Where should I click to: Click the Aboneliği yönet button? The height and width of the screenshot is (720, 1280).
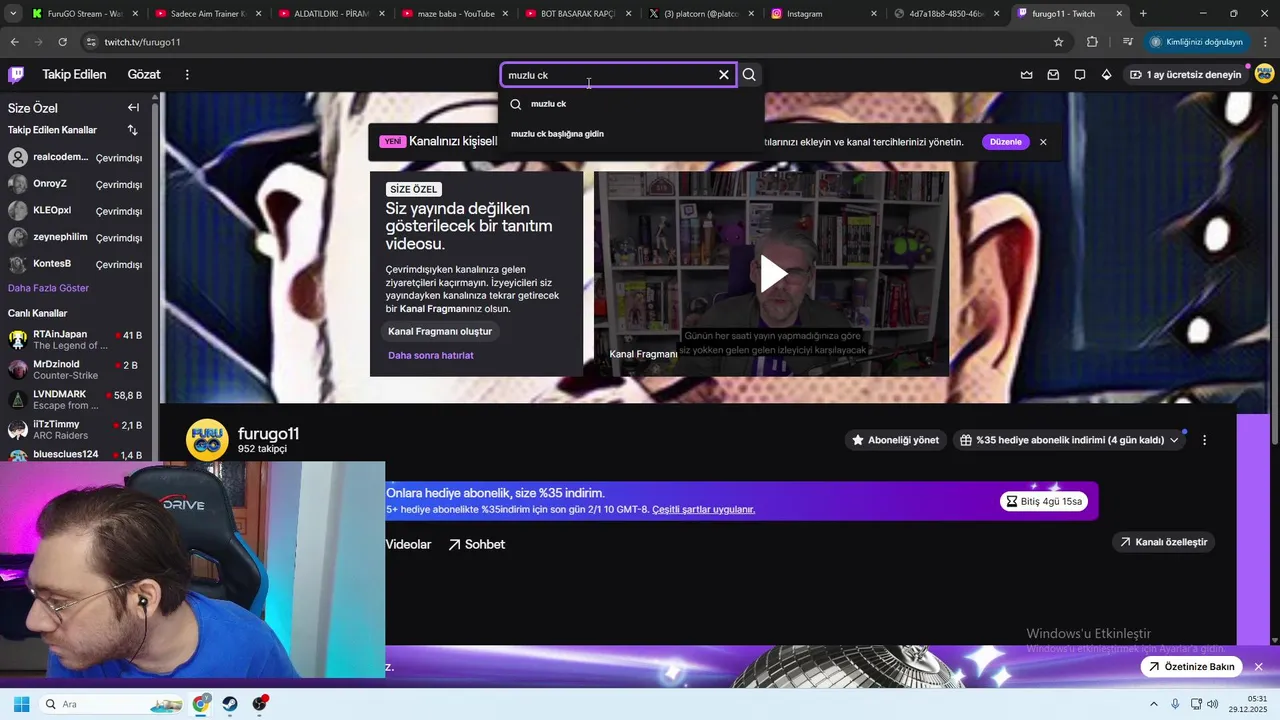pos(896,440)
